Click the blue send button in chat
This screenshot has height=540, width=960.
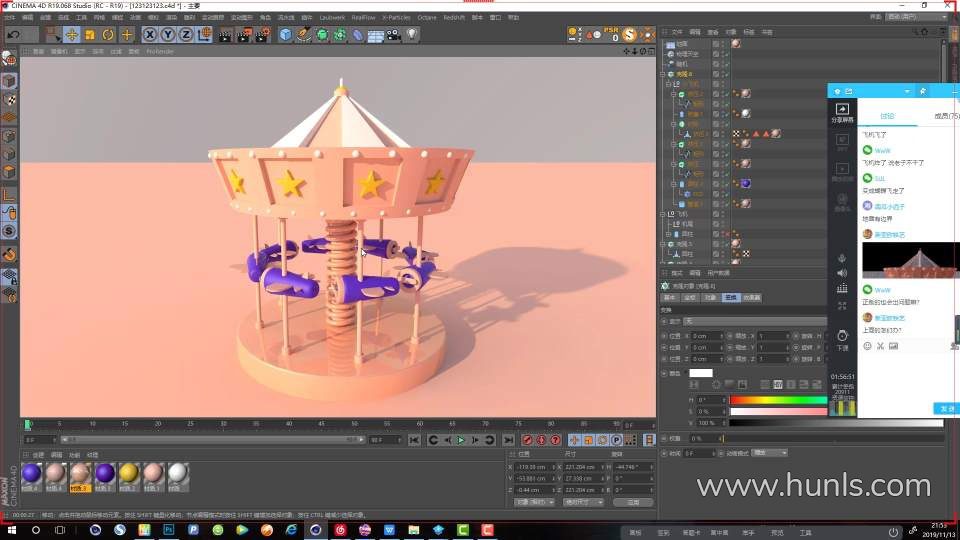[945, 408]
